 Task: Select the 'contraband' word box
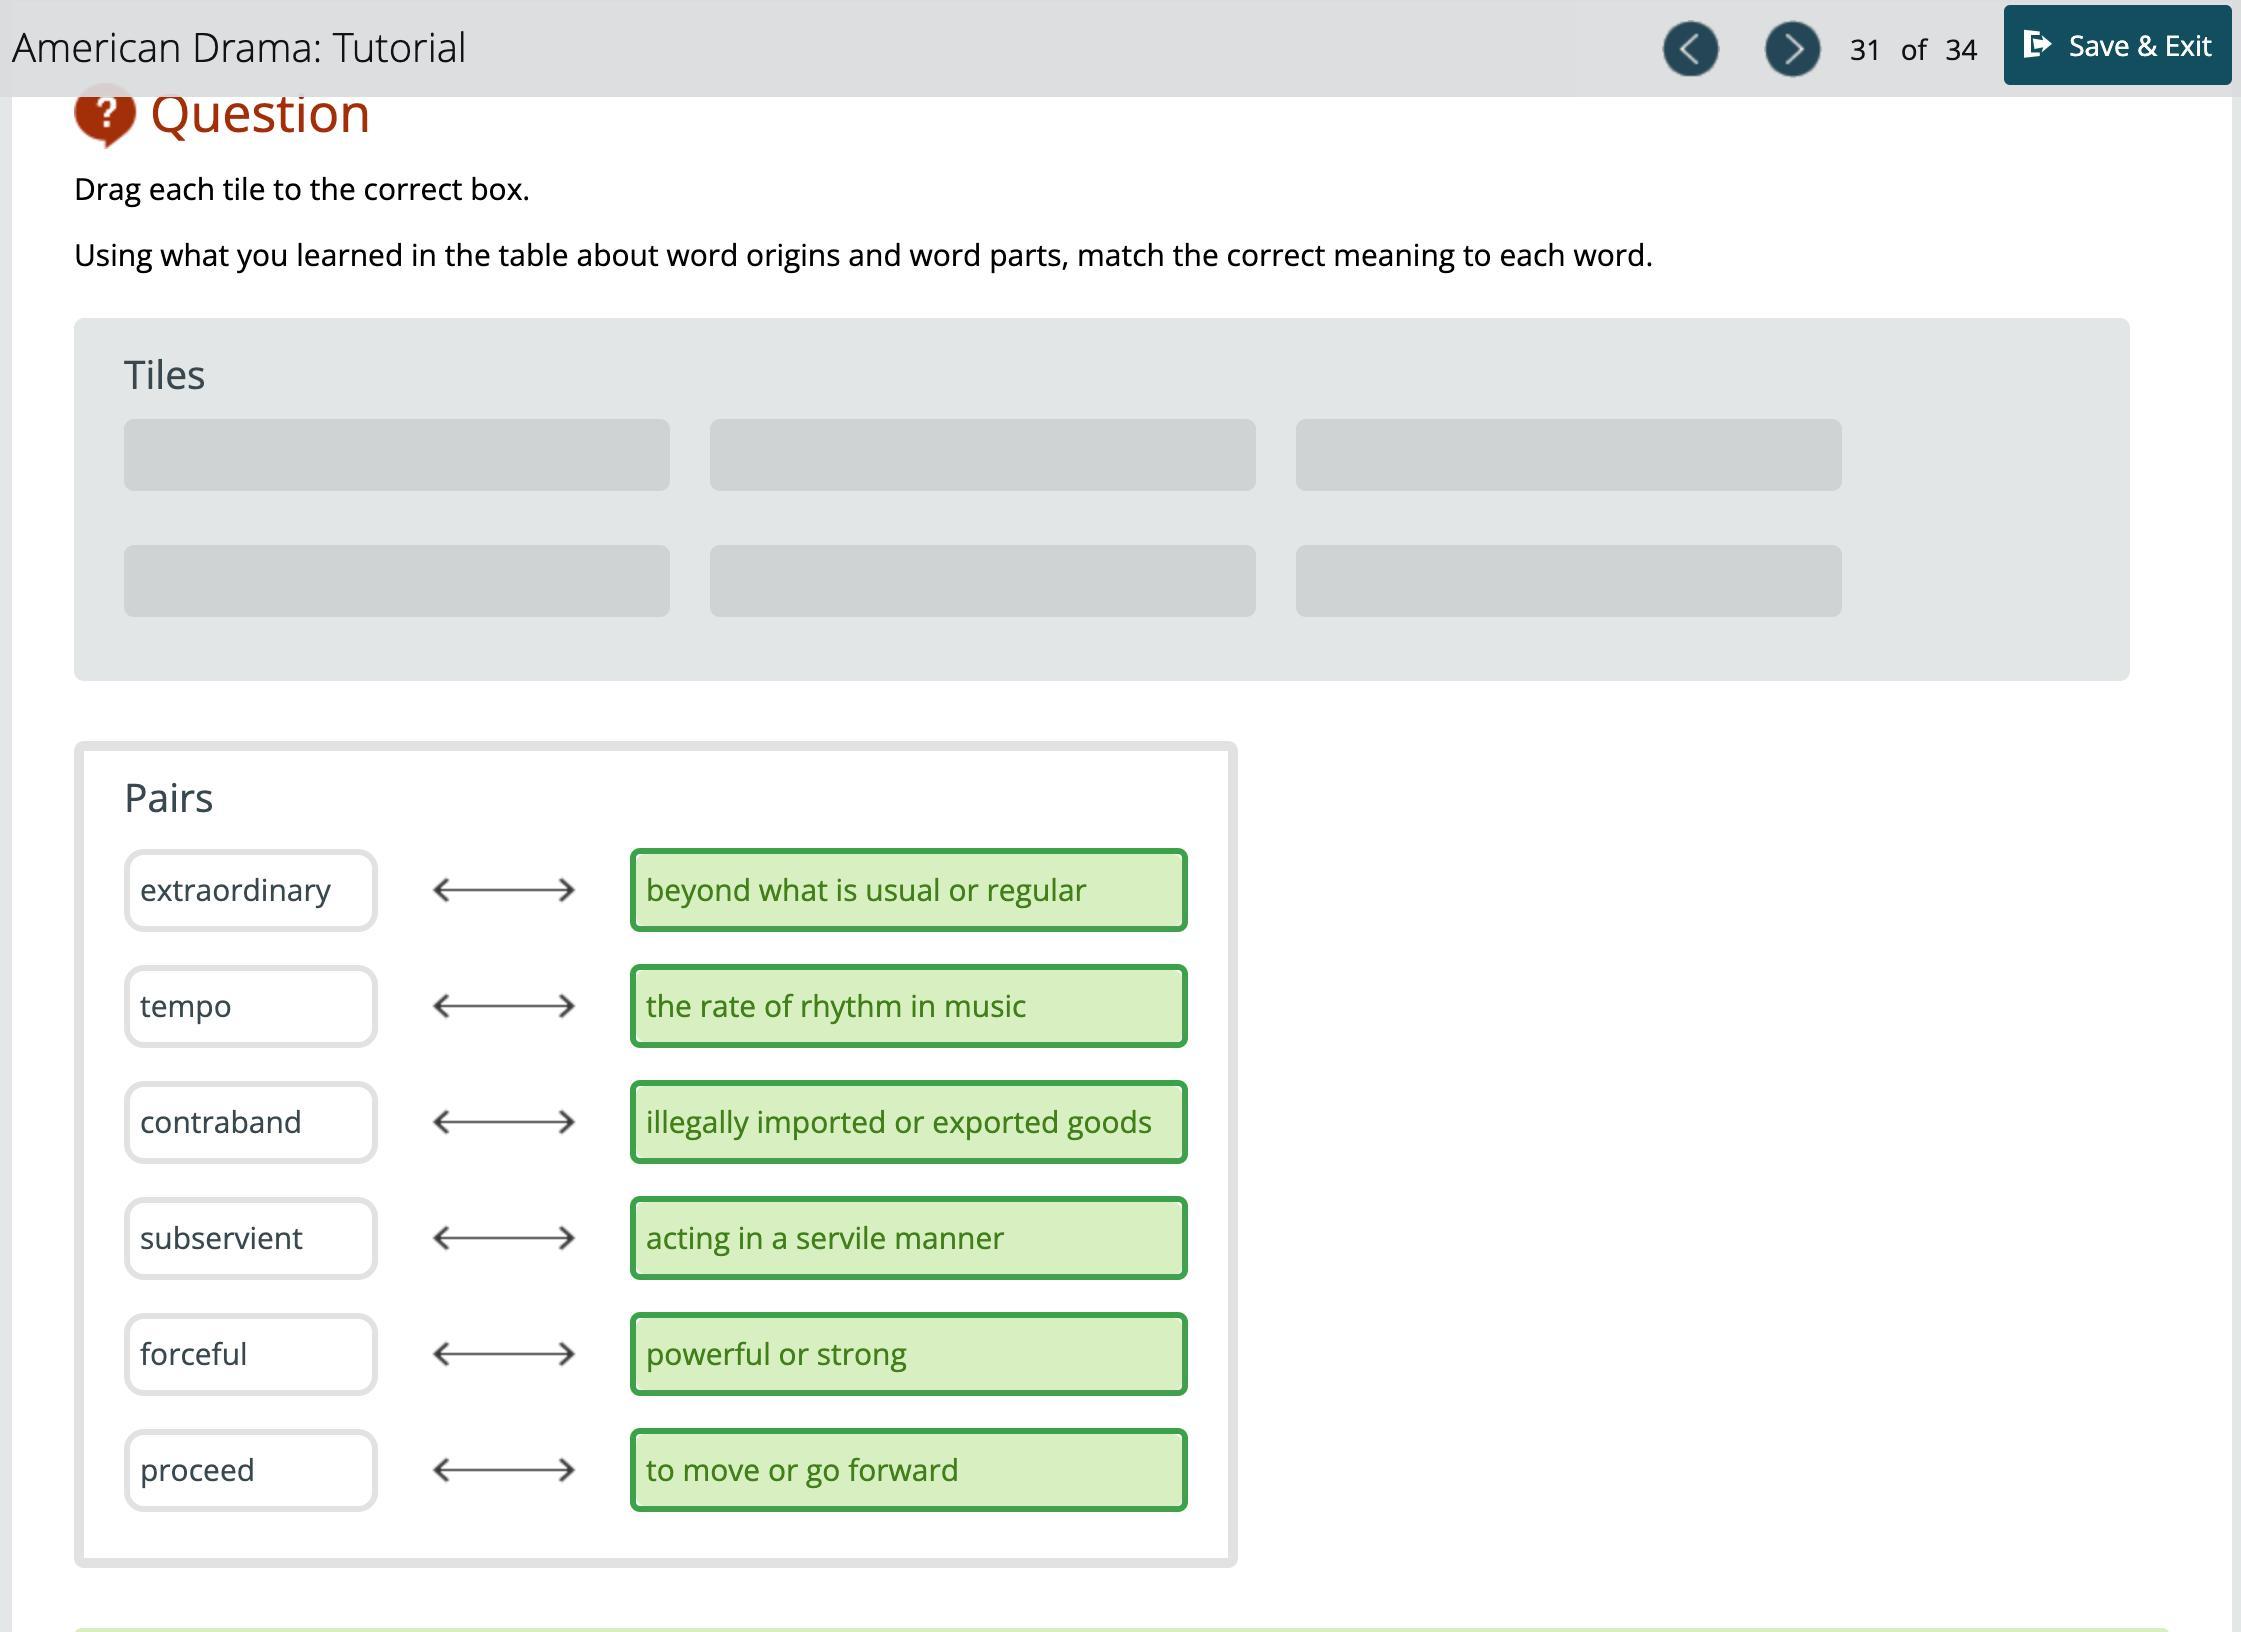point(250,1122)
